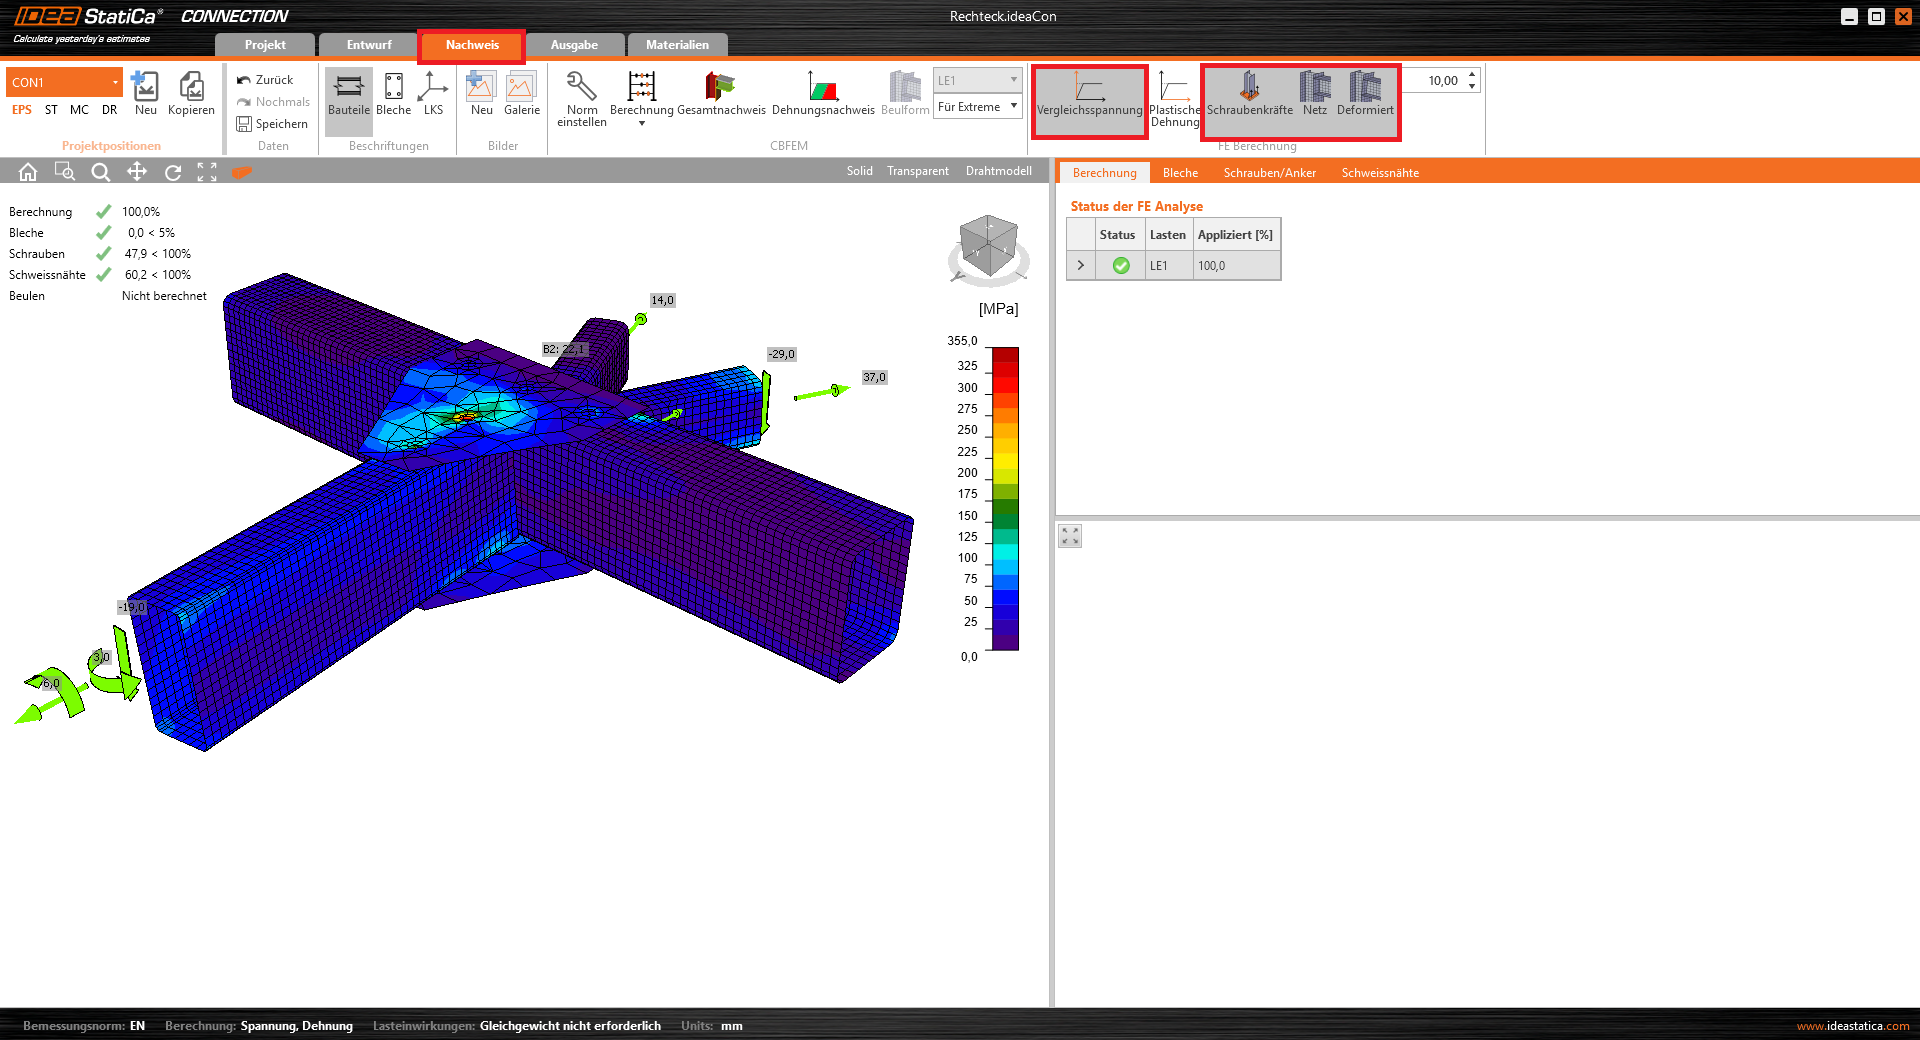
Task: Click the zoom magnifier icon in viewport toolbar
Action: point(100,172)
